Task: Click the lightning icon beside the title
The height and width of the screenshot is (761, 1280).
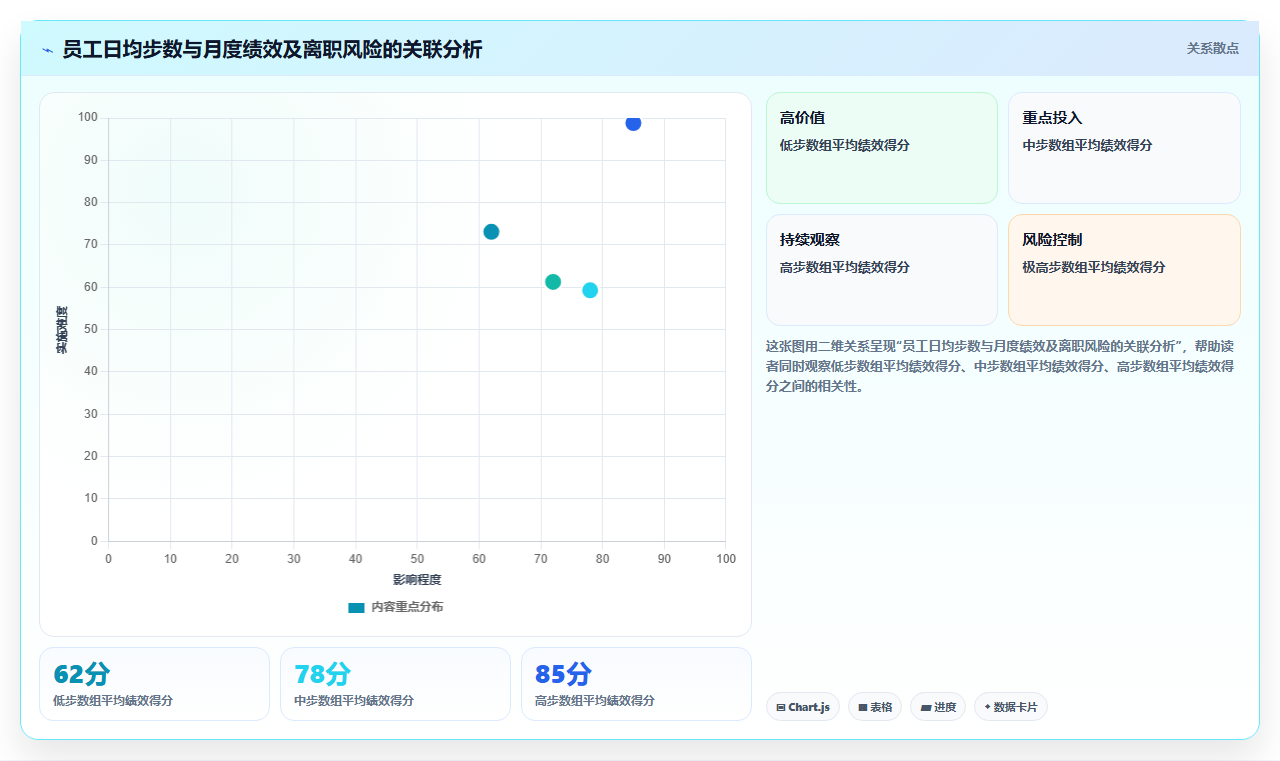Action: pyautogui.click(x=47, y=50)
